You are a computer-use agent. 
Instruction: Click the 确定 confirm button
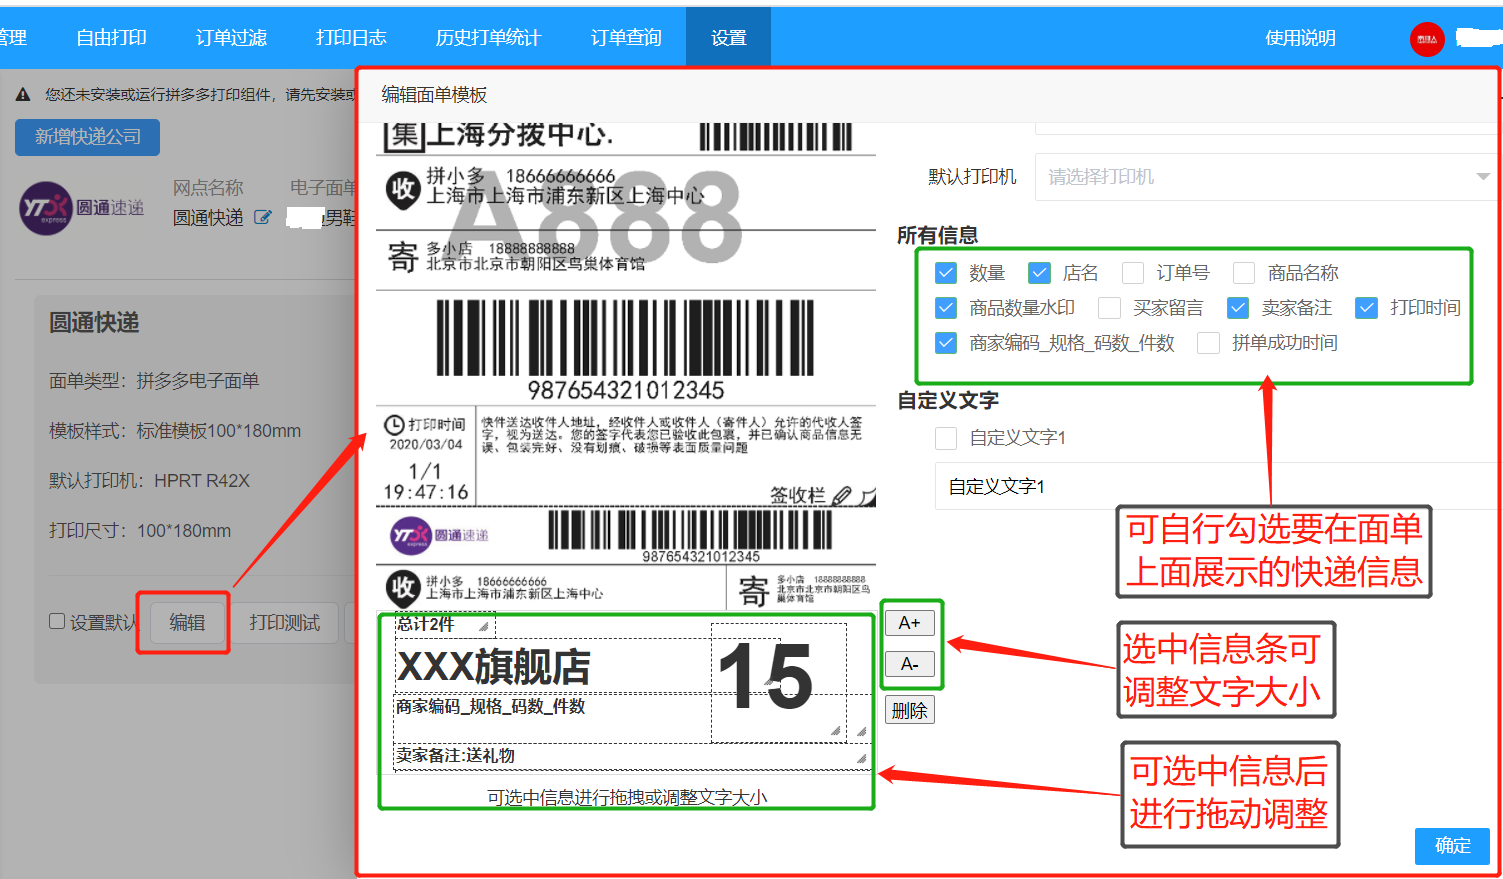click(x=1452, y=846)
